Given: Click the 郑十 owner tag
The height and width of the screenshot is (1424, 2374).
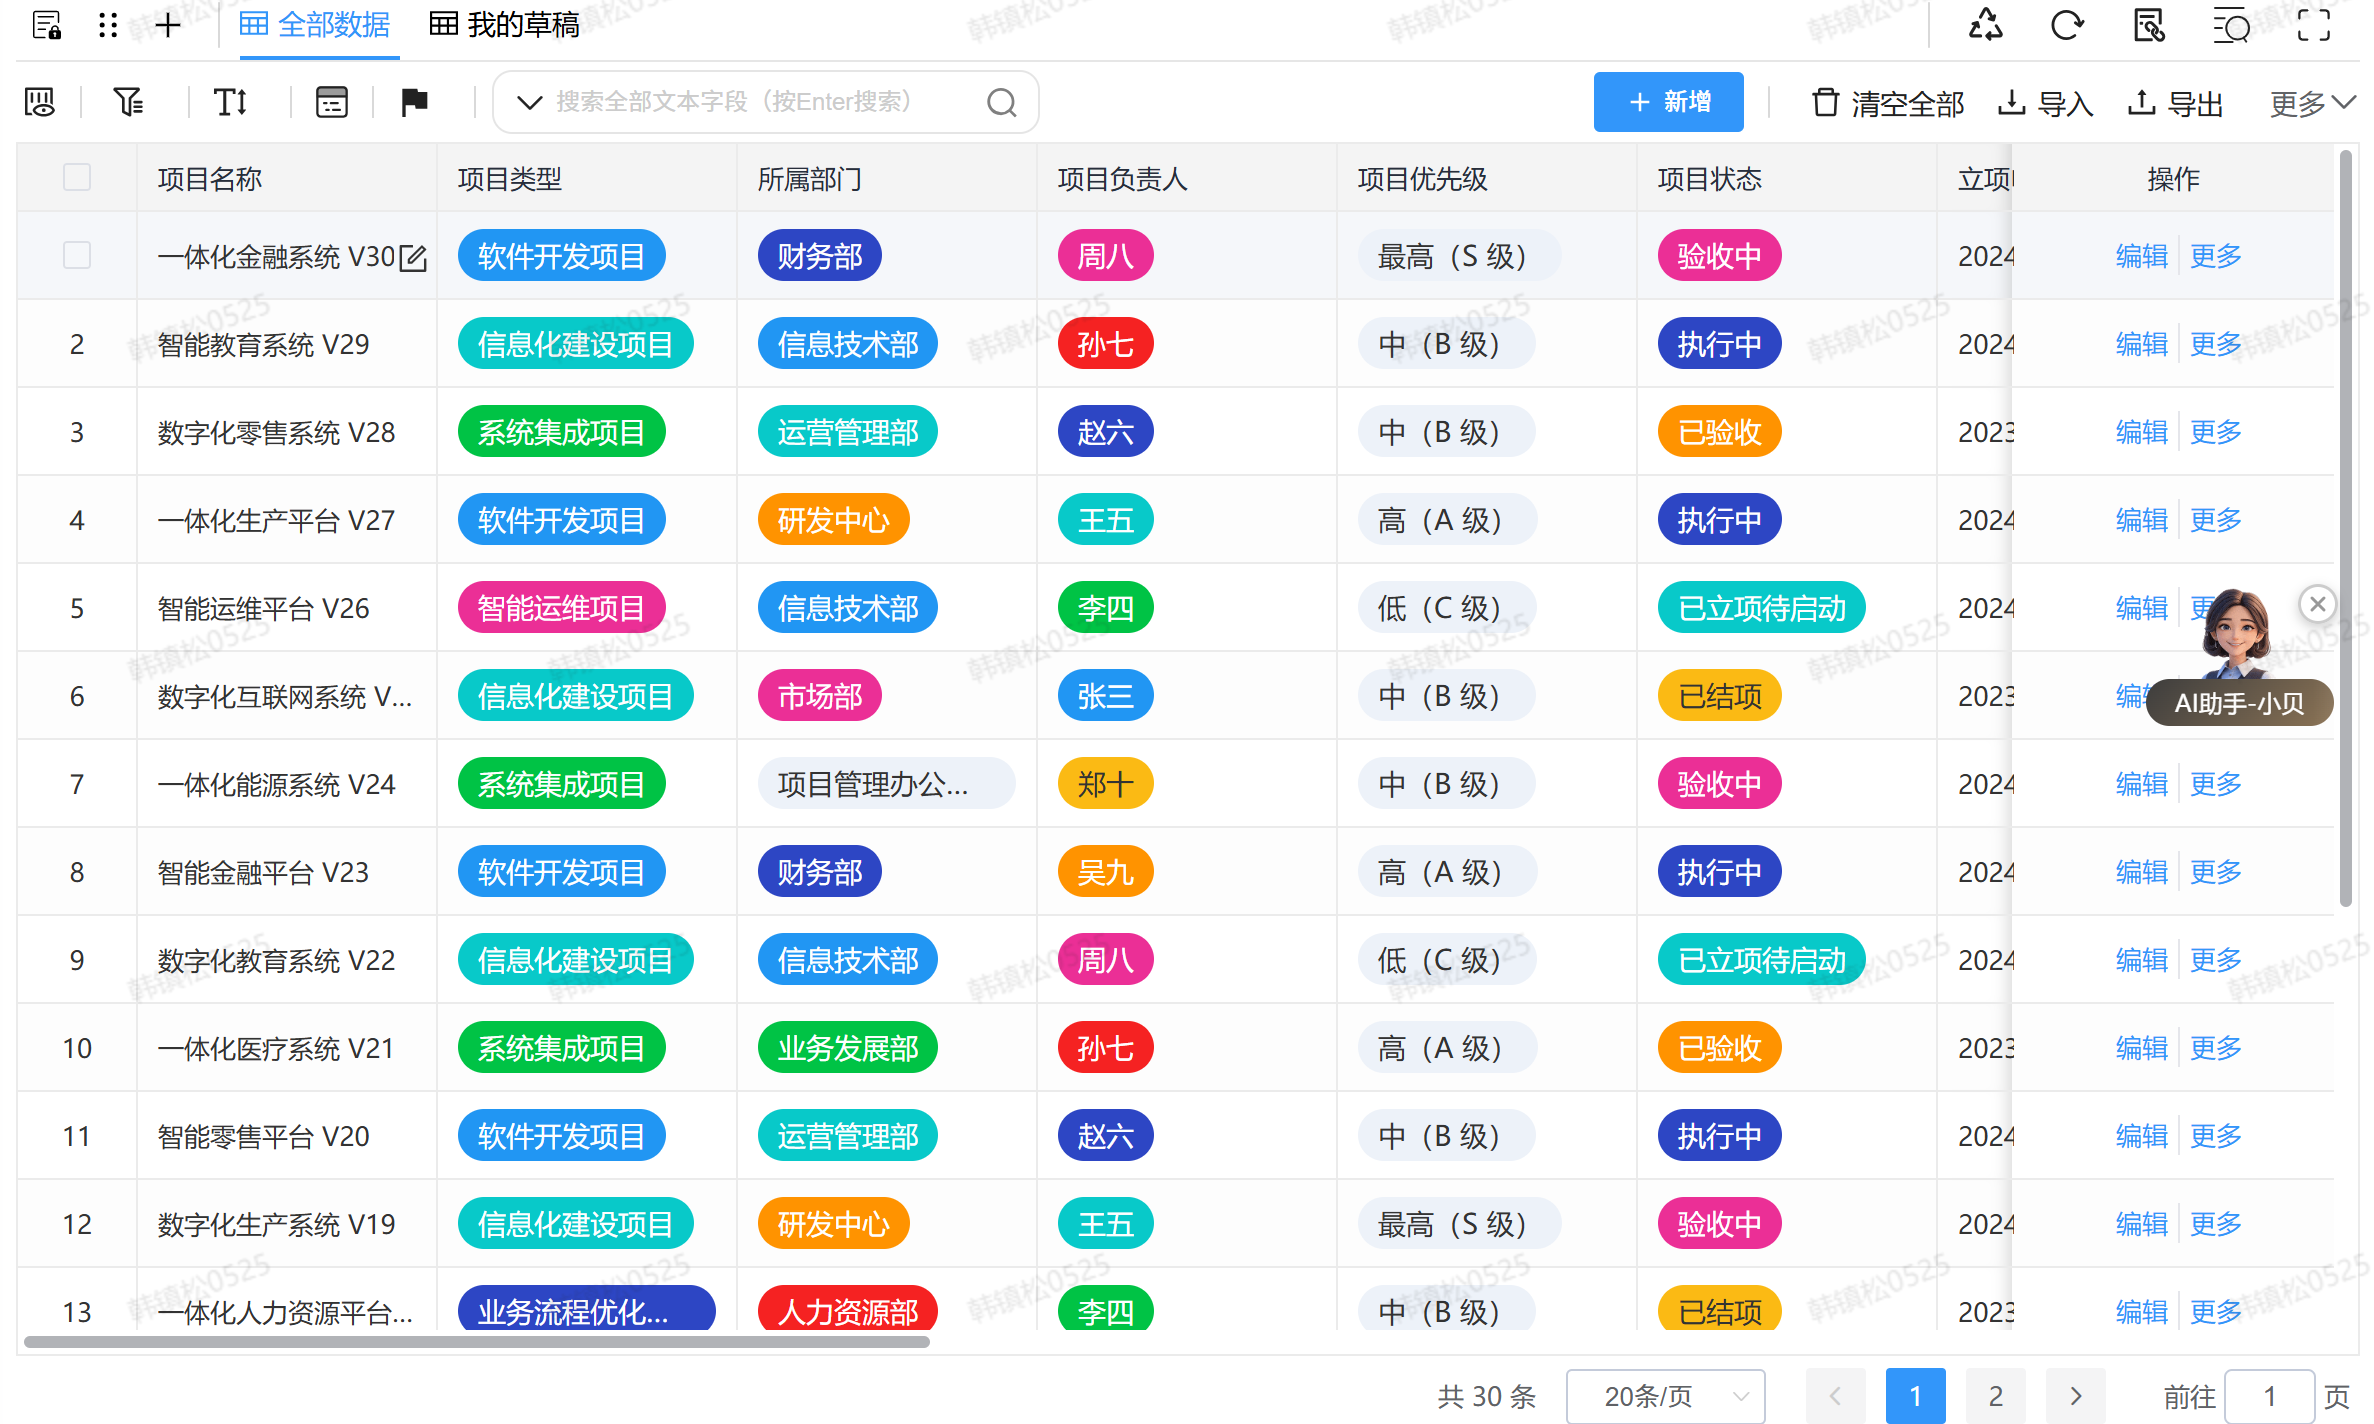Looking at the screenshot, I should (1105, 784).
